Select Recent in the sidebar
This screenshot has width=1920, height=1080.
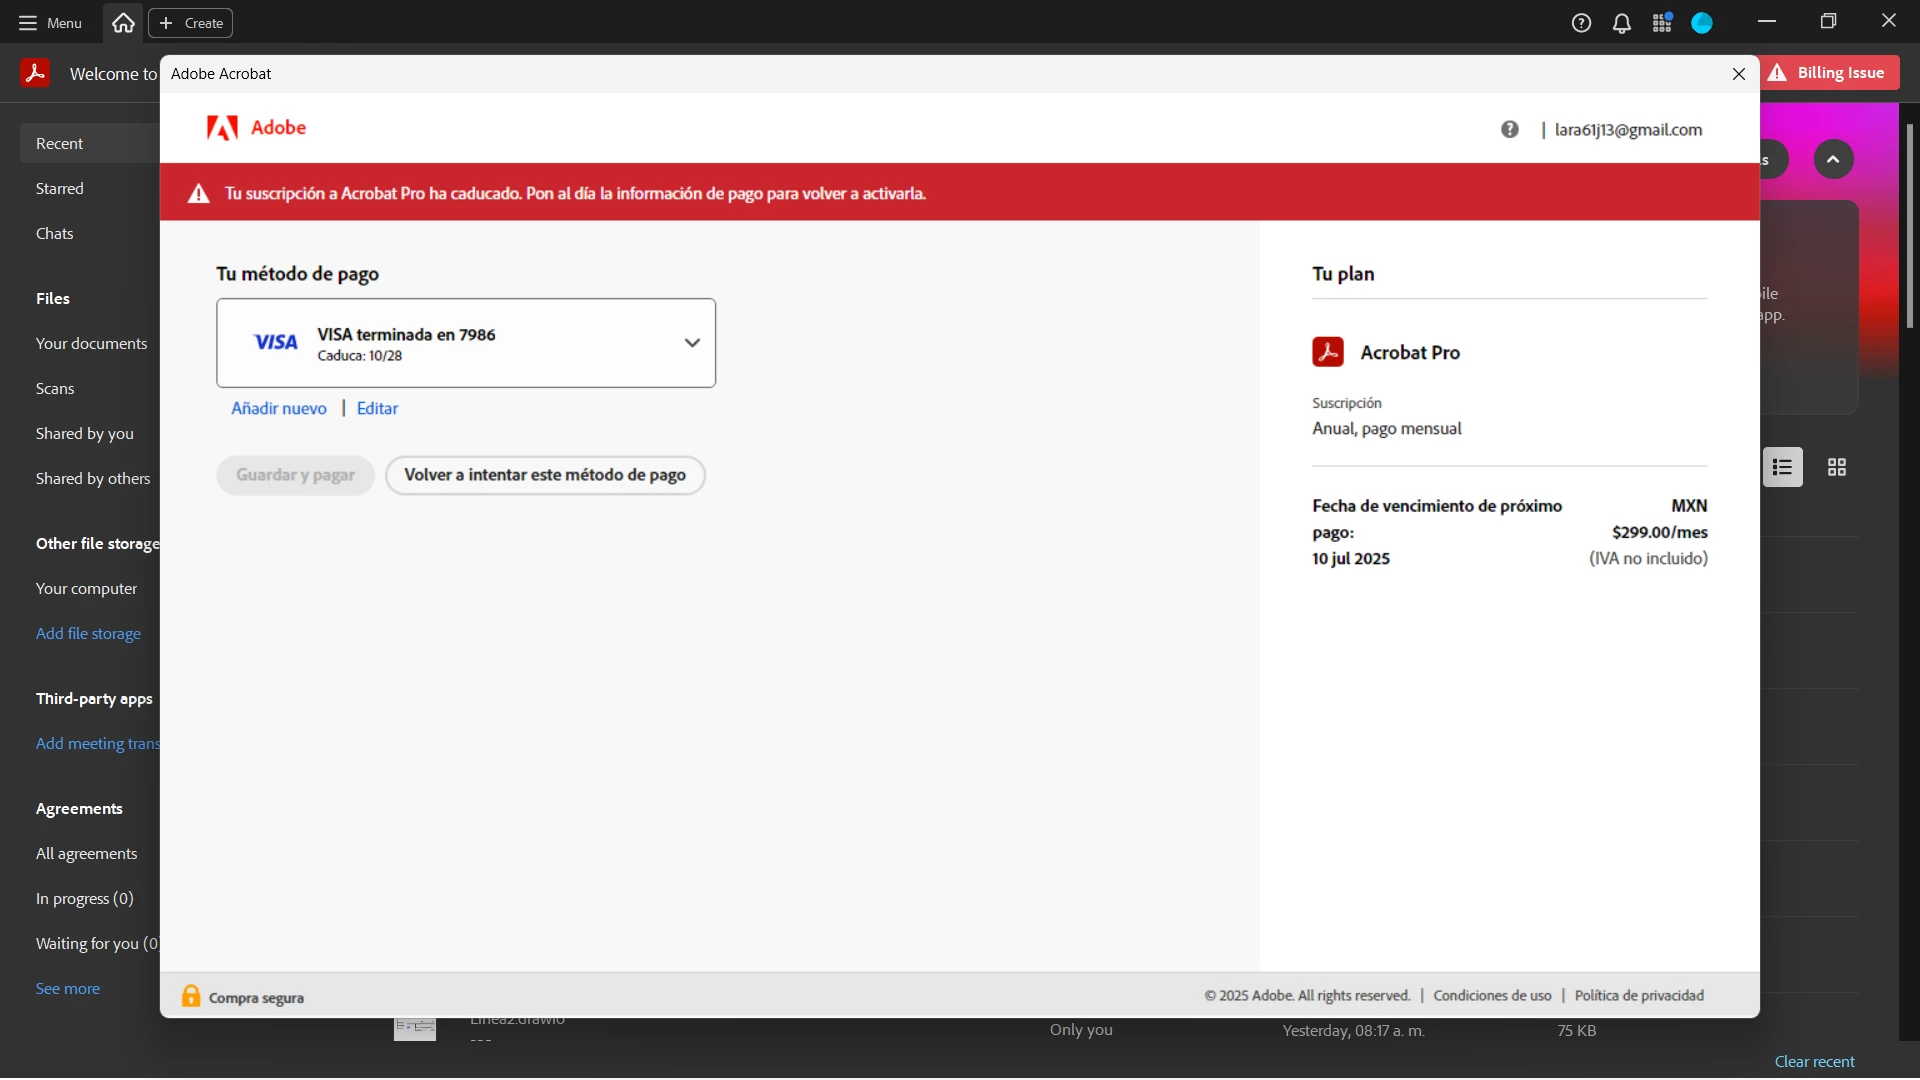[60, 144]
